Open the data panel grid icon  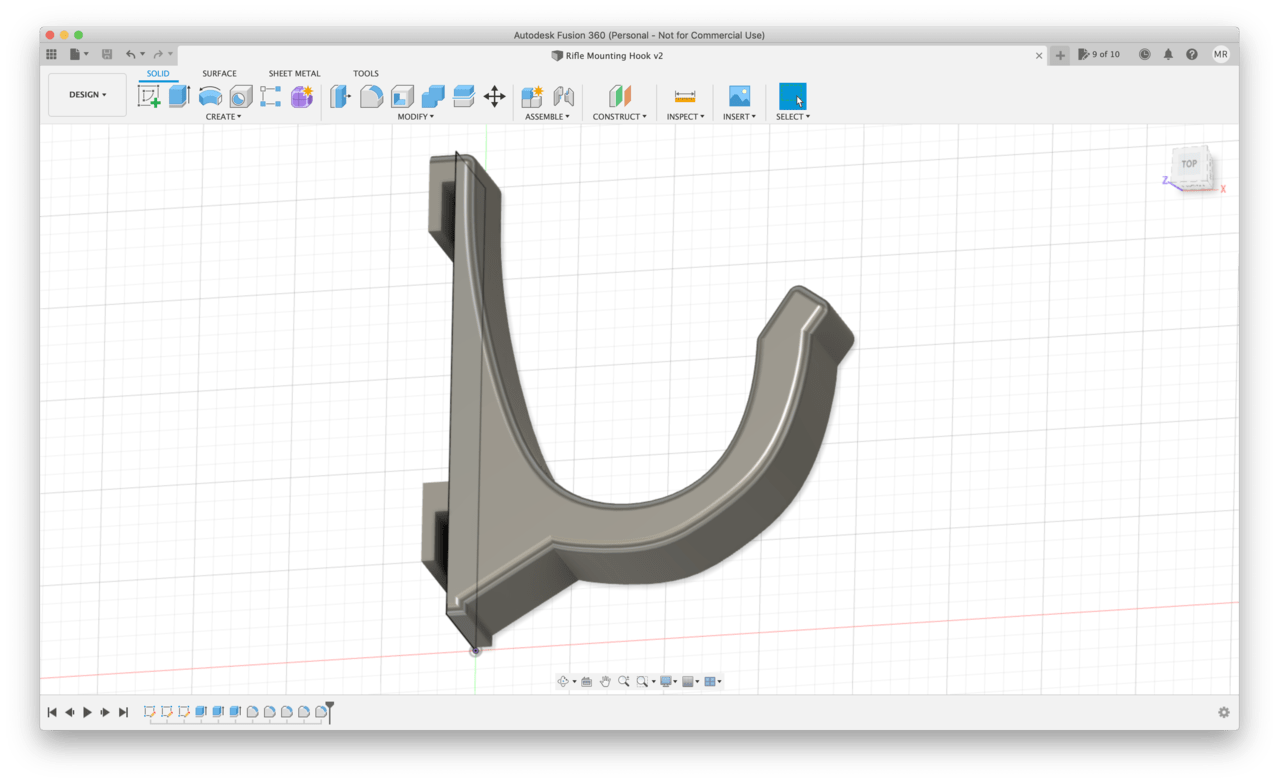pos(52,55)
